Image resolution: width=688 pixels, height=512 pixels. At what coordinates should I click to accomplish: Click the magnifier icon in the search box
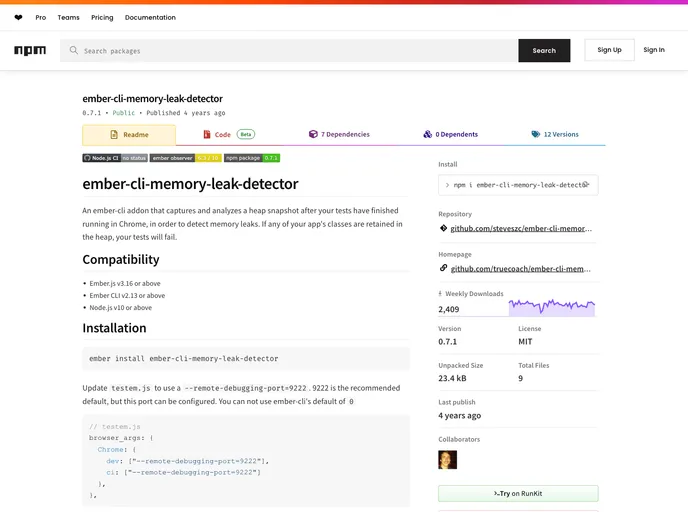74,50
